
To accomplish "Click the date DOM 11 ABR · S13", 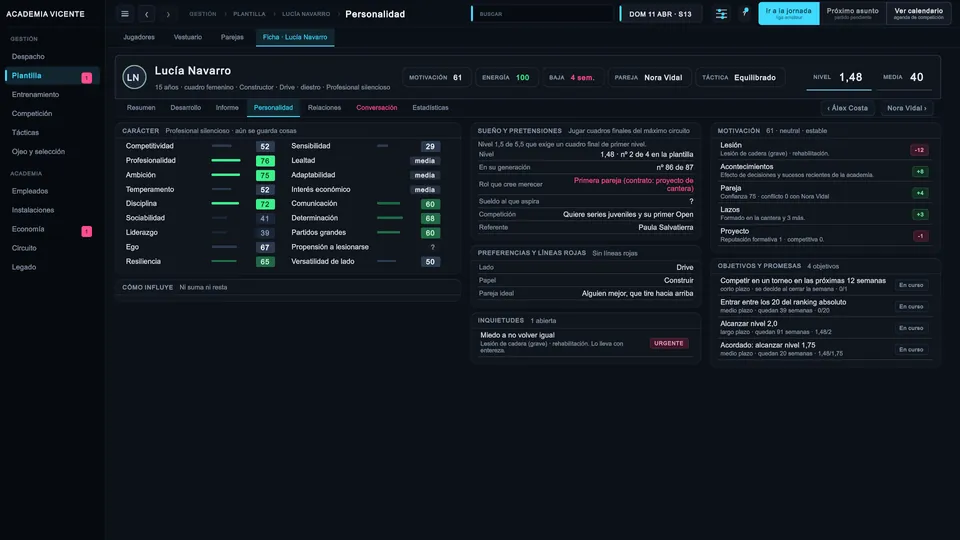I will [x=660, y=14].
